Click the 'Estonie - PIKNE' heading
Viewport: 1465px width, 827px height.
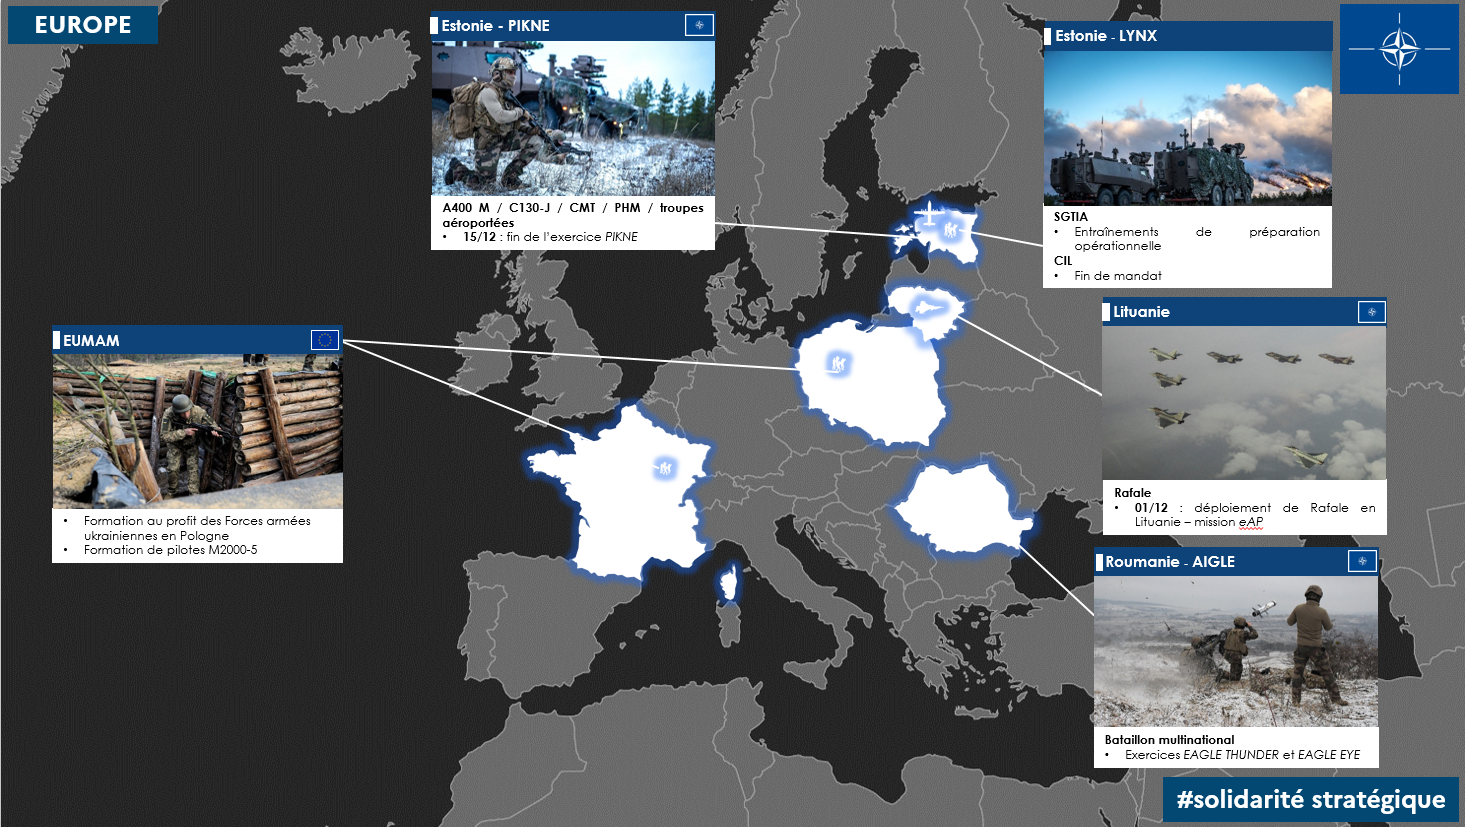(495, 26)
